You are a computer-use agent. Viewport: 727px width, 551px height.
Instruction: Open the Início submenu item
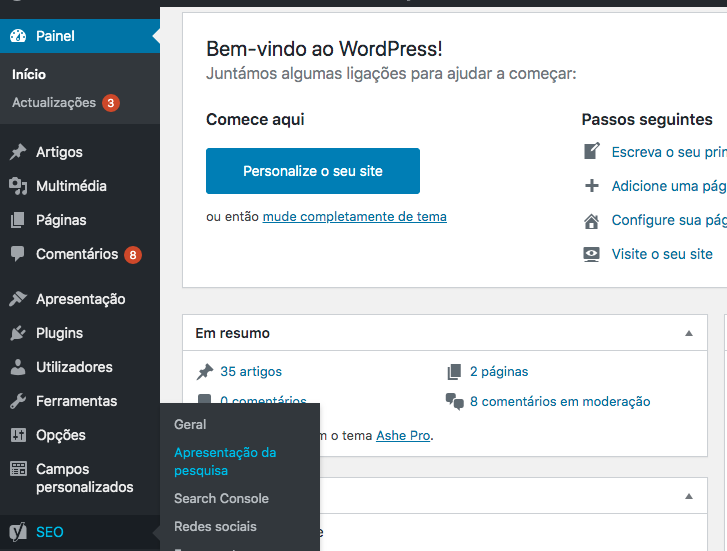click(29, 75)
